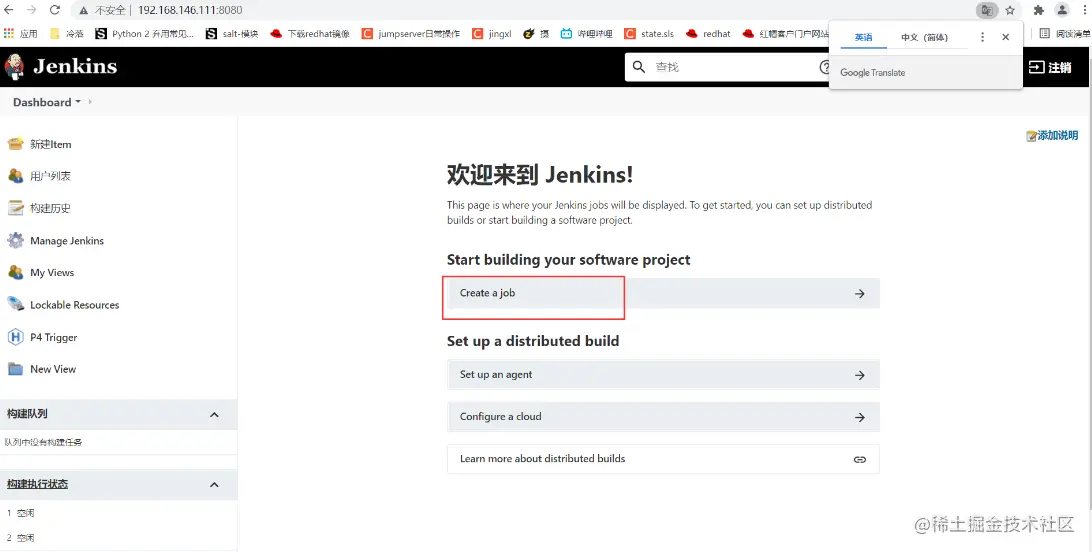The width and height of the screenshot is (1092, 552).
Task: Open Manage Jenkins link
Action: (x=67, y=241)
